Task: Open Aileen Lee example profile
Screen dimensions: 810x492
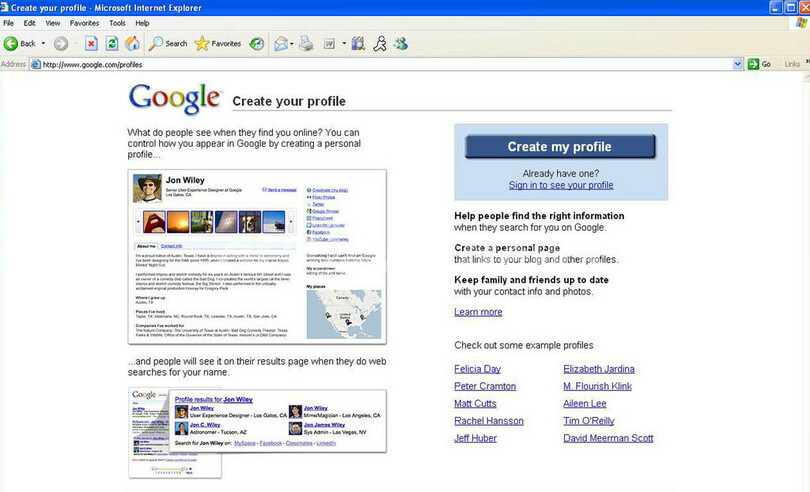Action: (x=585, y=403)
